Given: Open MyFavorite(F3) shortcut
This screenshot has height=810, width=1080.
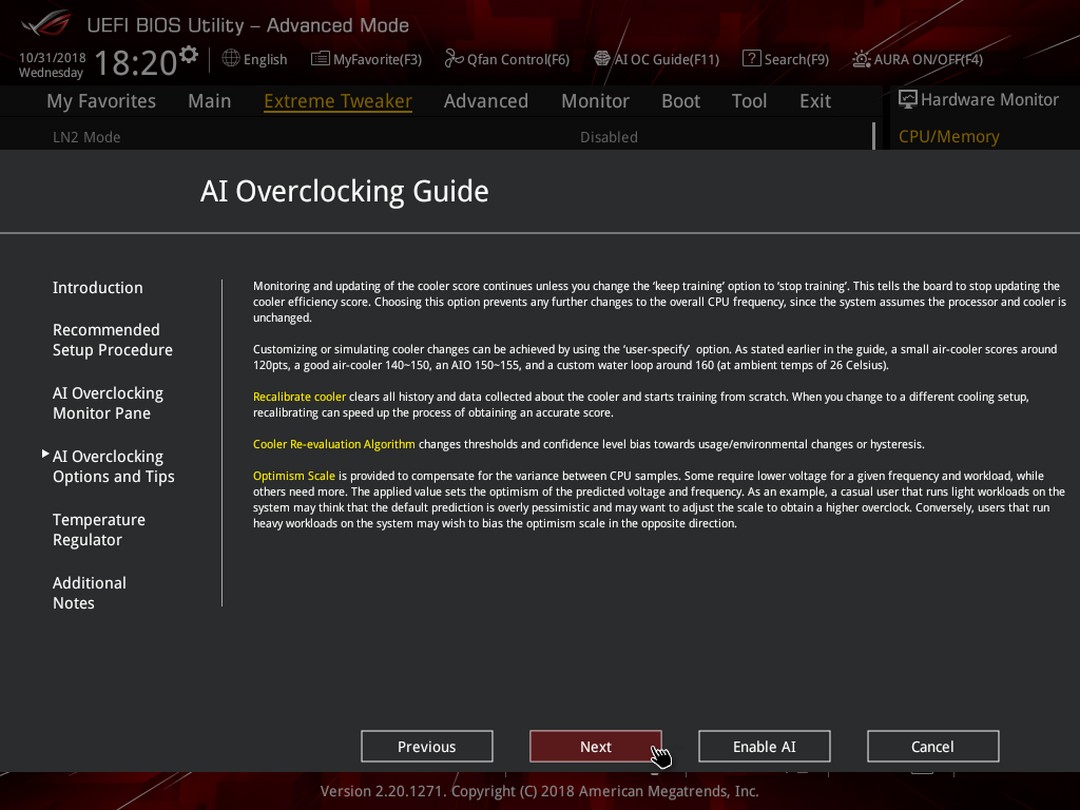Looking at the screenshot, I should click(x=377, y=59).
